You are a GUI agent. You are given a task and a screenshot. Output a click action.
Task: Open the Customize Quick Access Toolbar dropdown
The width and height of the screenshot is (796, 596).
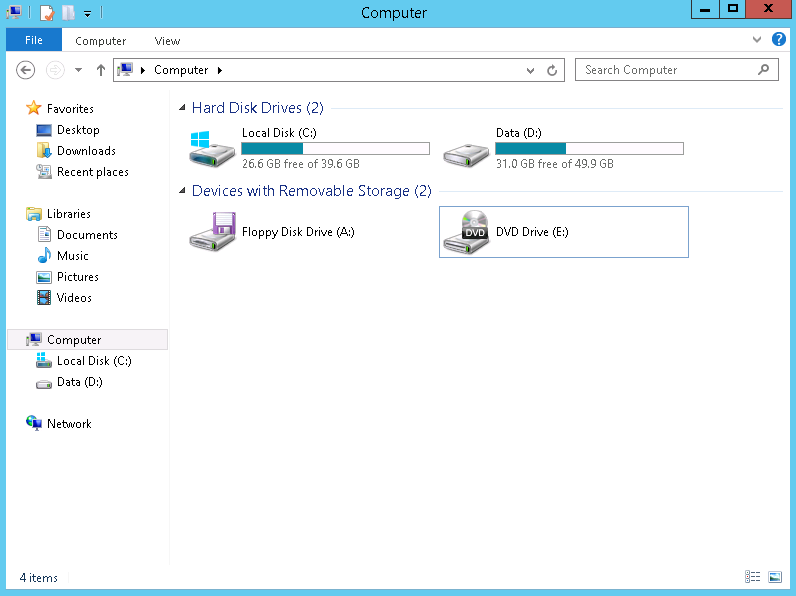point(87,14)
